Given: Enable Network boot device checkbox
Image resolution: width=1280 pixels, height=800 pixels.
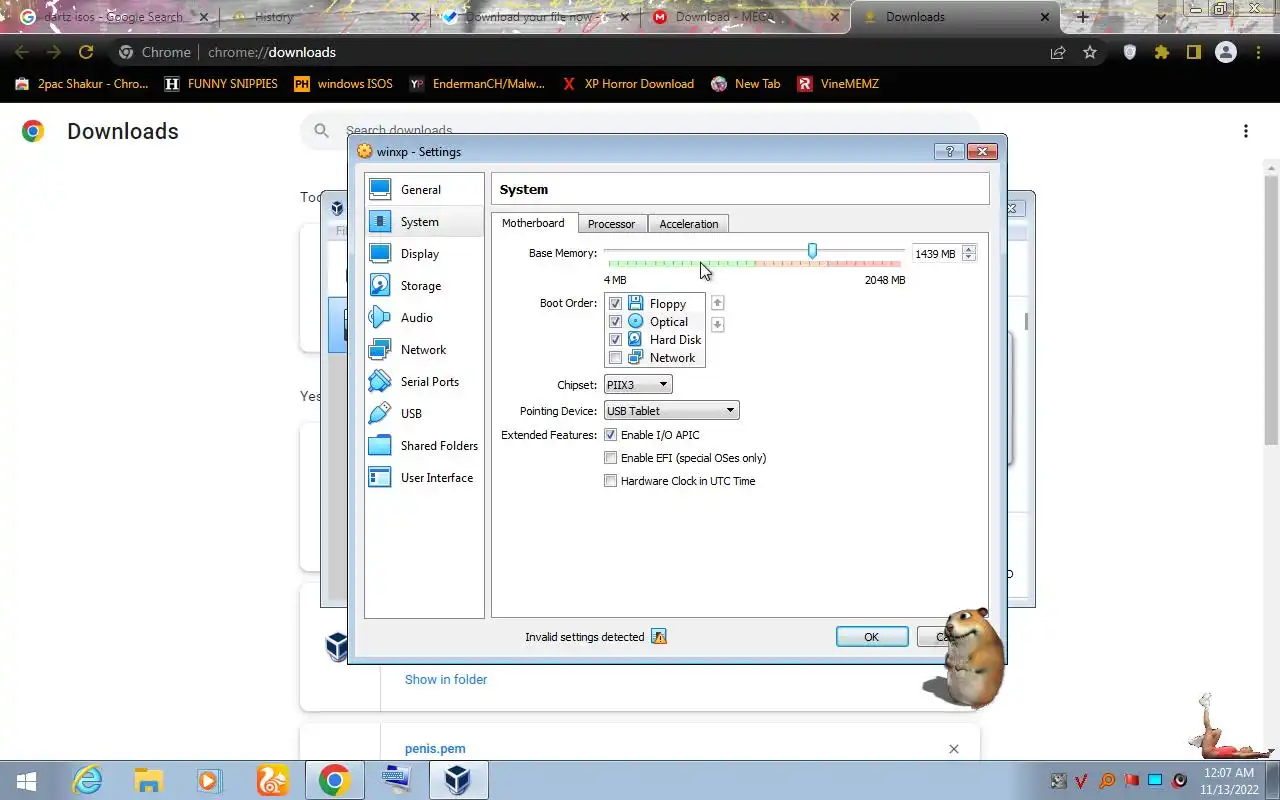Looking at the screenshot, I should tap(615, 358).
